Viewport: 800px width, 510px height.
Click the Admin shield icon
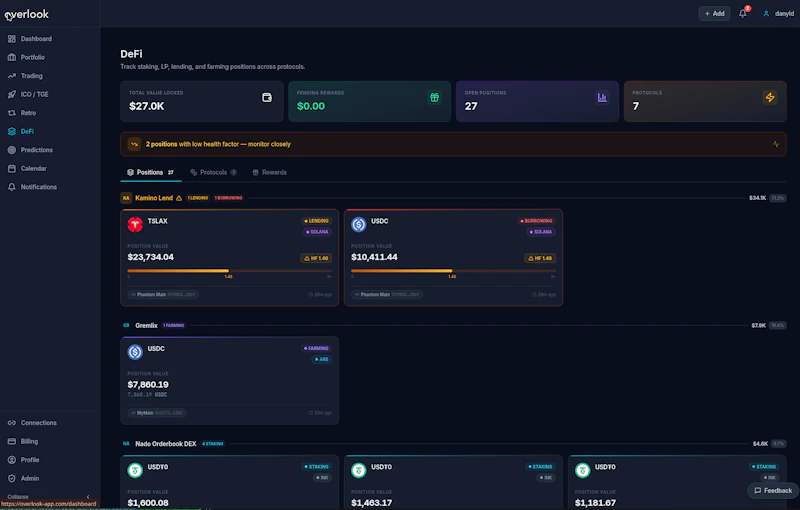12,478
